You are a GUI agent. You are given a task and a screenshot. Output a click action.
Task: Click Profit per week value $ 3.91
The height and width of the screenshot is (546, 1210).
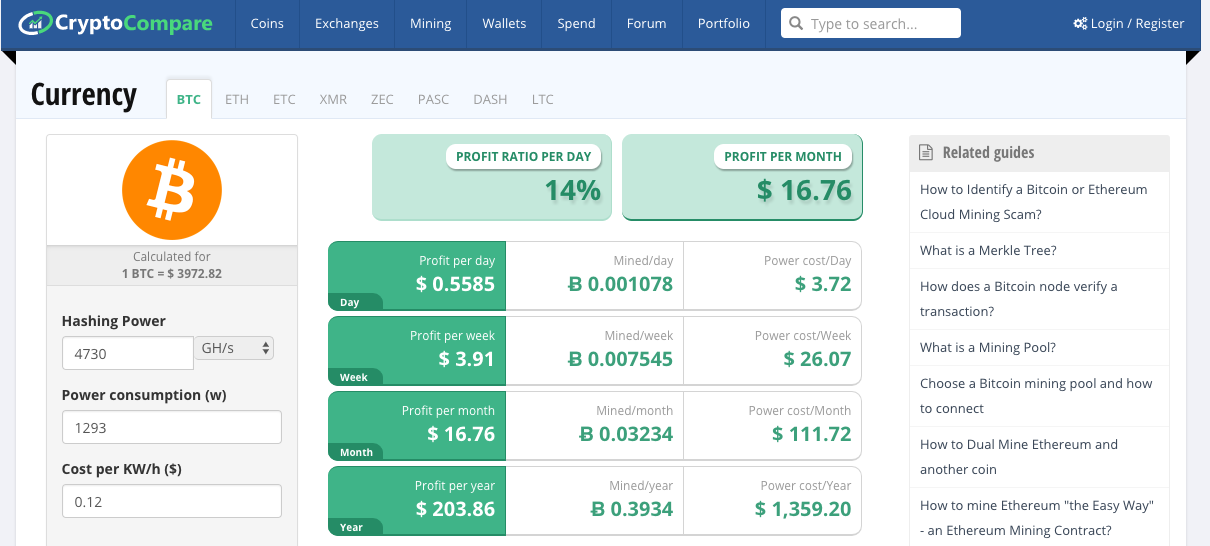[x=467, y=359]
